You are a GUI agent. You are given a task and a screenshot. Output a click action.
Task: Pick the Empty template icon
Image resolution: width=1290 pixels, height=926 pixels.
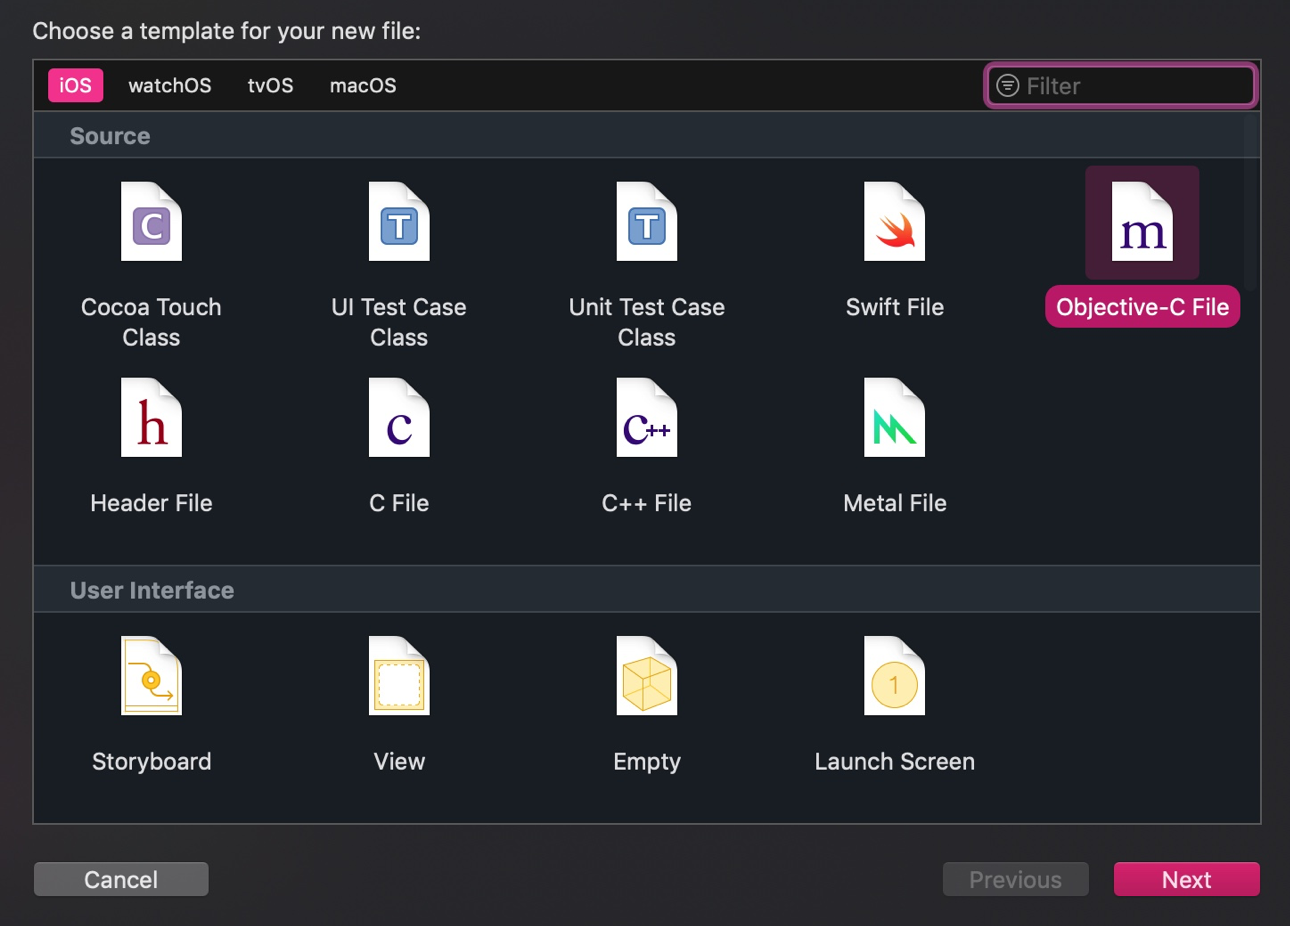(x=647, y=675)
